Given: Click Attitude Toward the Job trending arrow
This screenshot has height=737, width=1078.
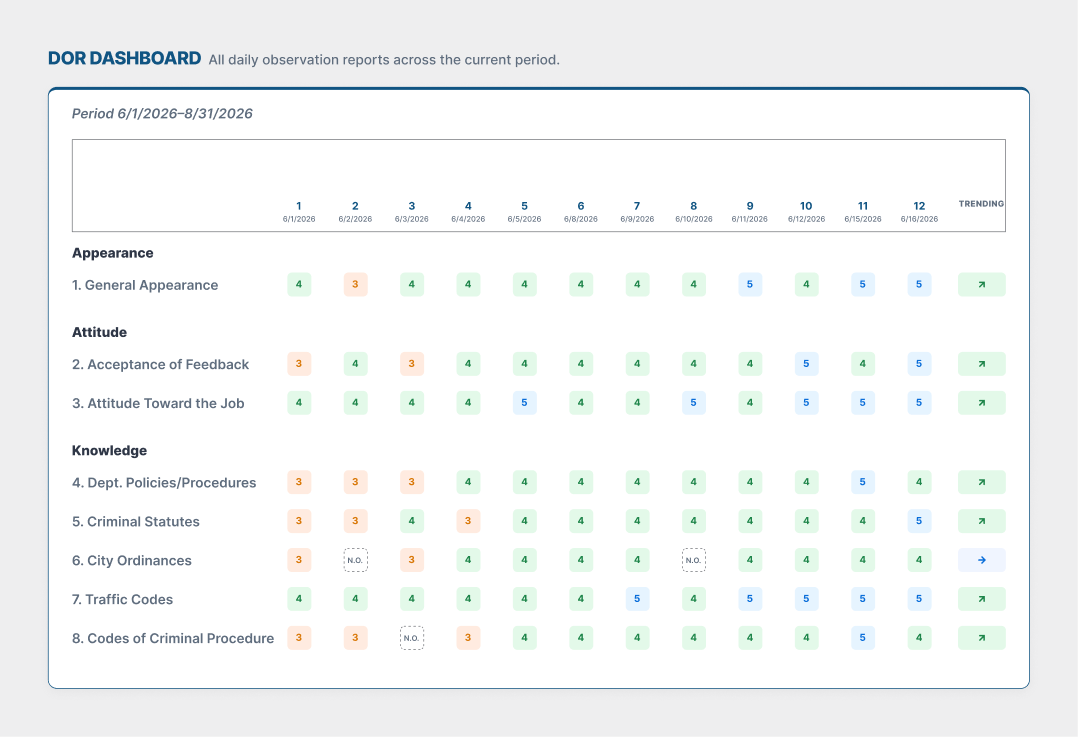Looking at the screenshot, I should pos(981,403).
